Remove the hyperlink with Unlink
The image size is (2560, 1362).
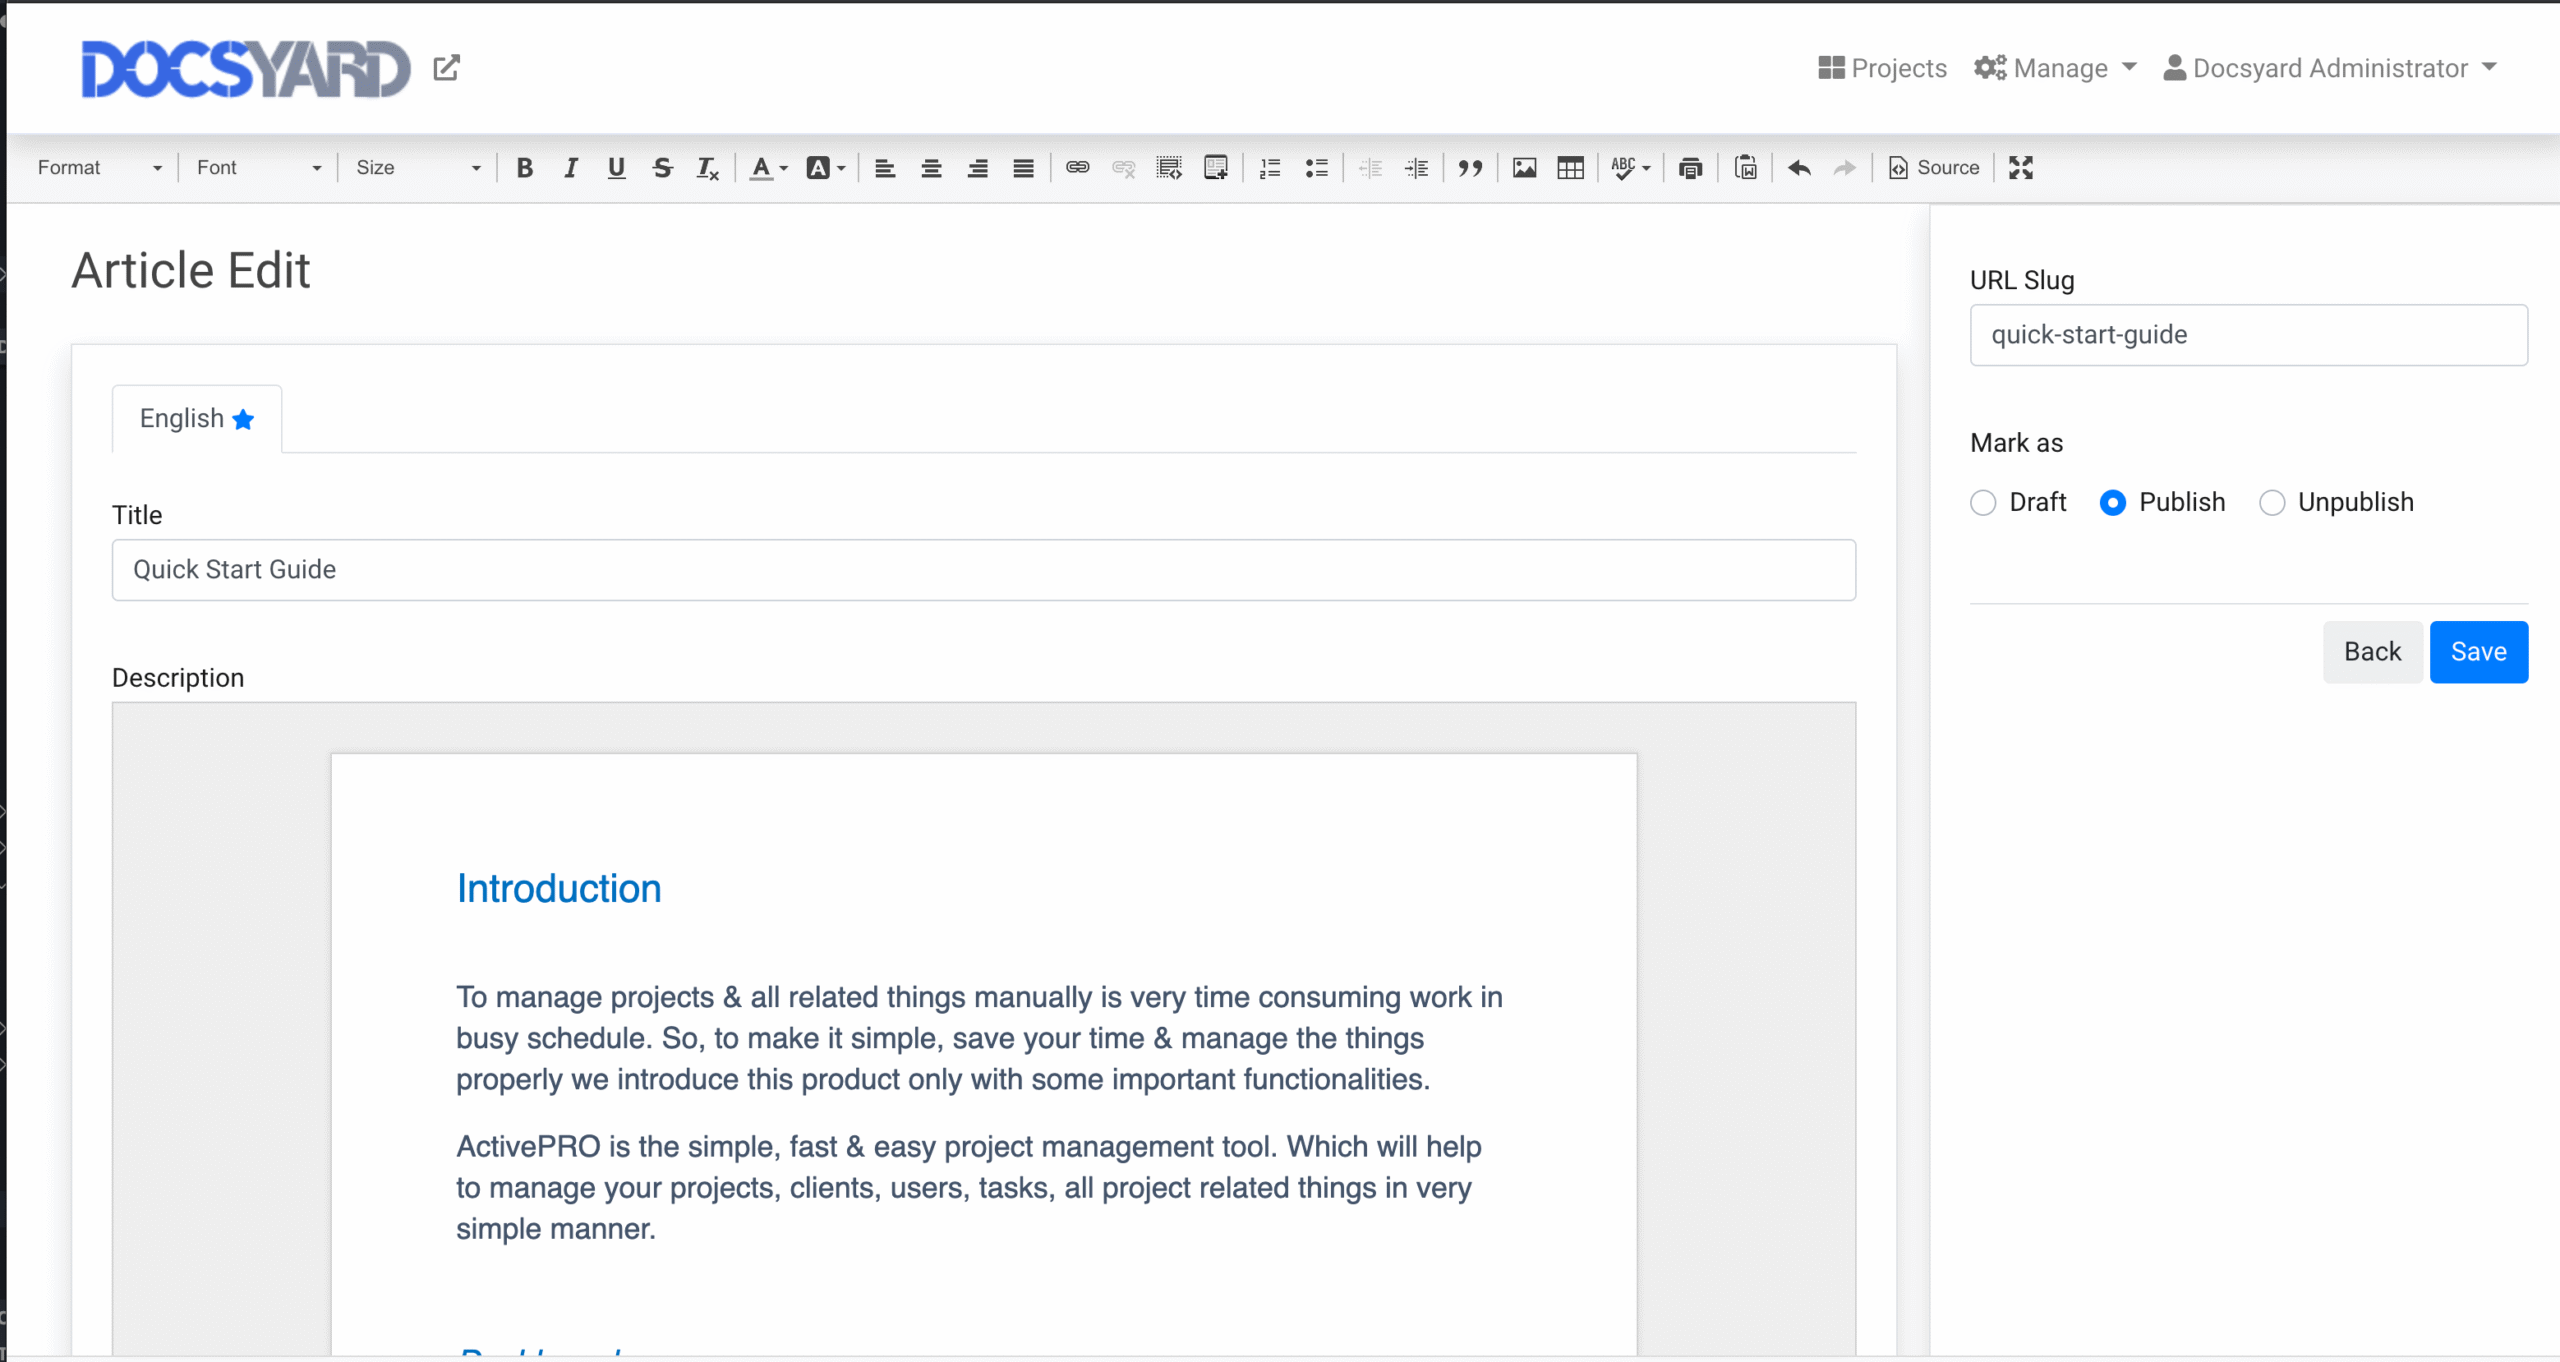1122,167
